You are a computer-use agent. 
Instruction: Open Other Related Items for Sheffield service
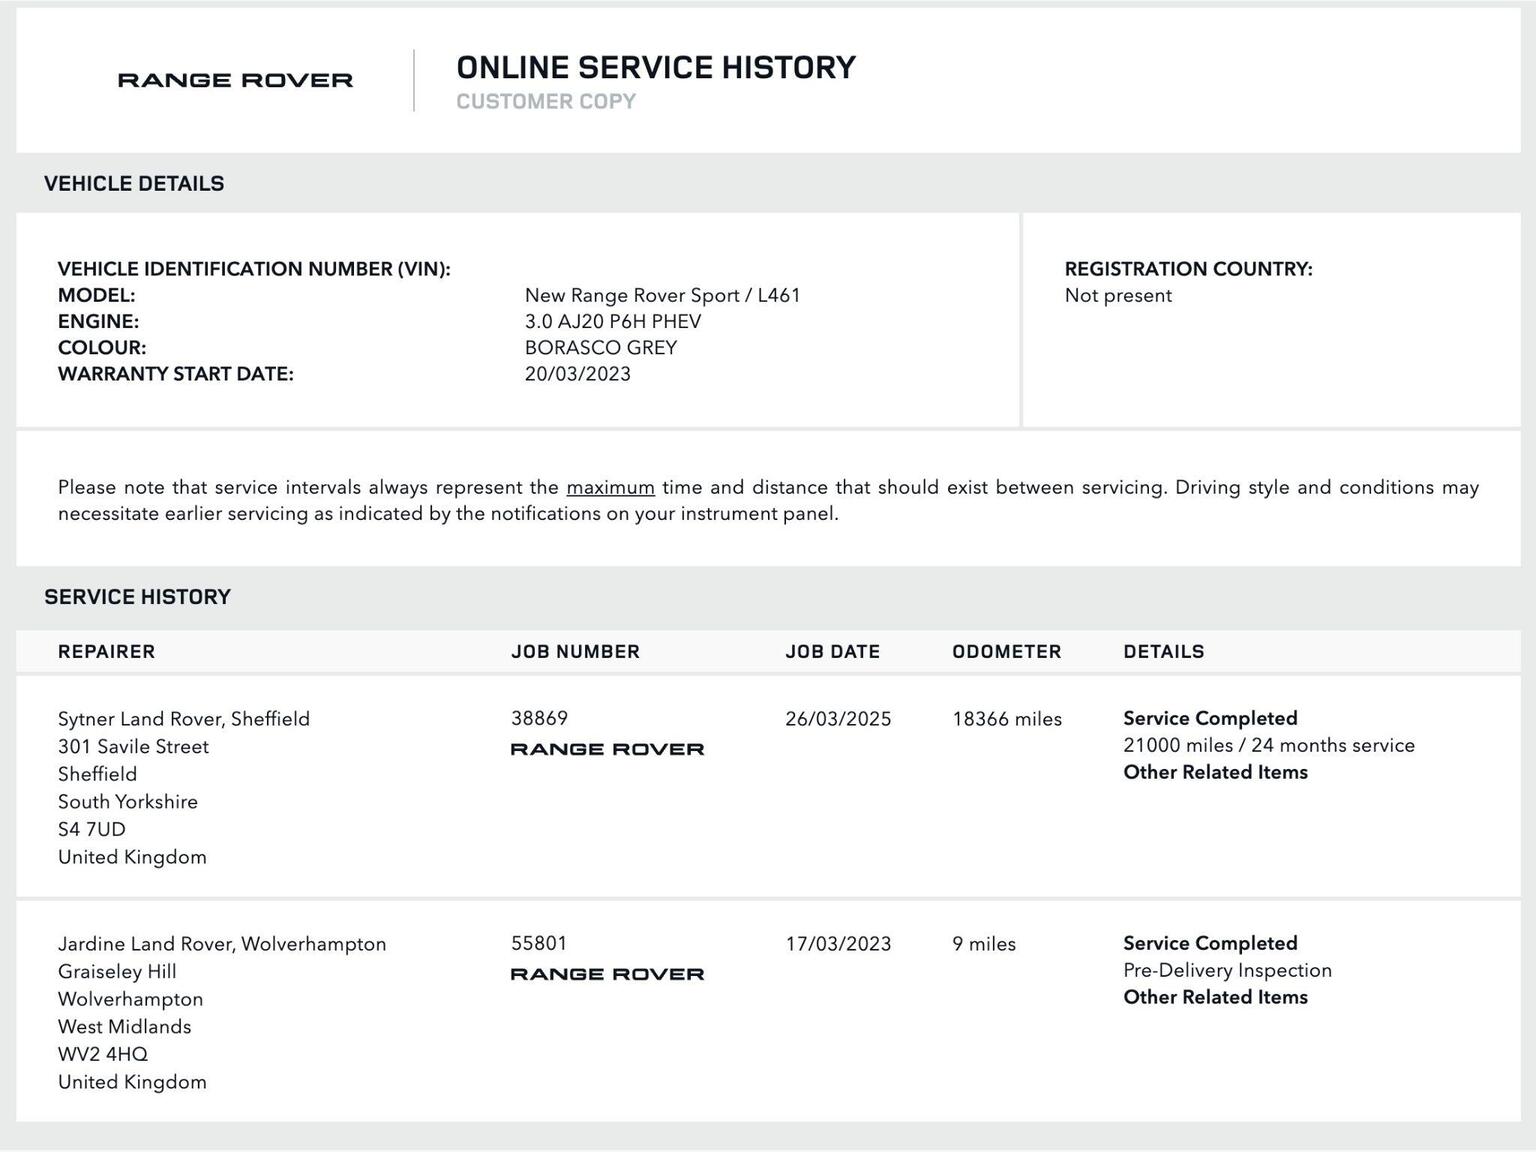pyautogui.click(x=1215, y=772)
